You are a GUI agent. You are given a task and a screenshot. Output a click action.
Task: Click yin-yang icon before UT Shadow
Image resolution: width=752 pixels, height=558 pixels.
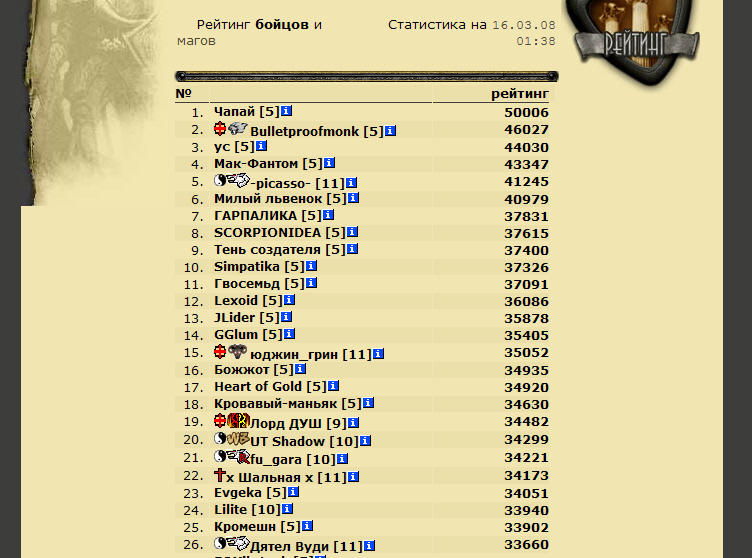tap(220, 438)
